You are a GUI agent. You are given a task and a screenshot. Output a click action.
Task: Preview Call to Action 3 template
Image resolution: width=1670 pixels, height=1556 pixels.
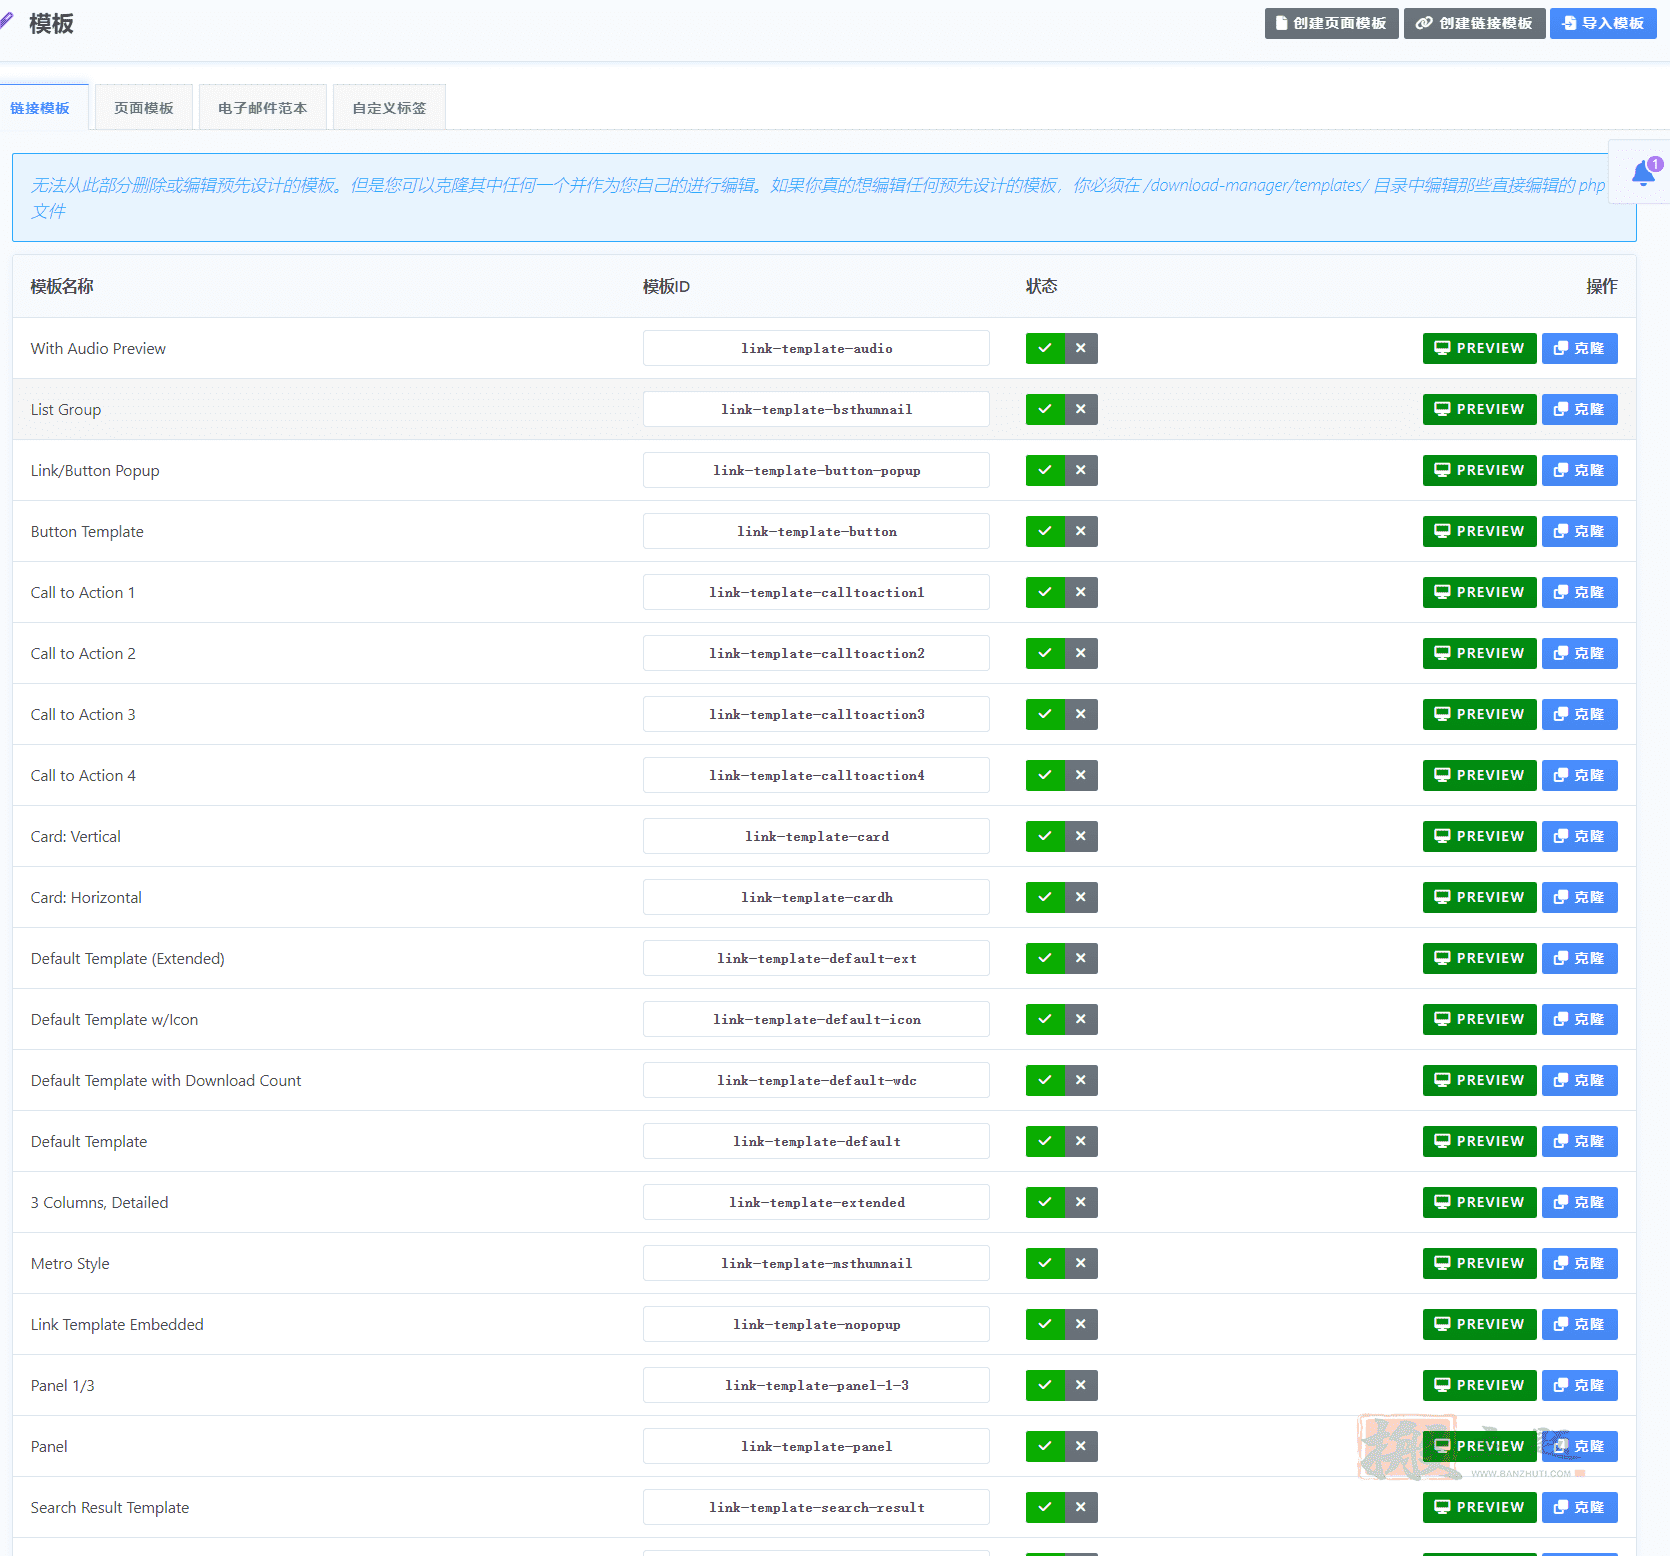[1479, 714]
